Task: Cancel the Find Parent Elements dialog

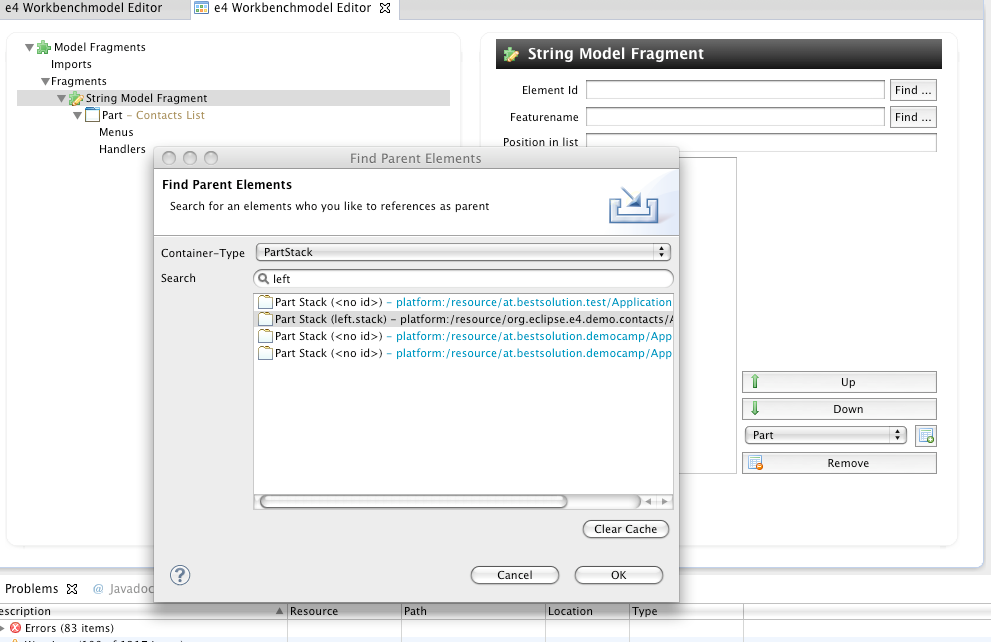Action: click(515, 575)
